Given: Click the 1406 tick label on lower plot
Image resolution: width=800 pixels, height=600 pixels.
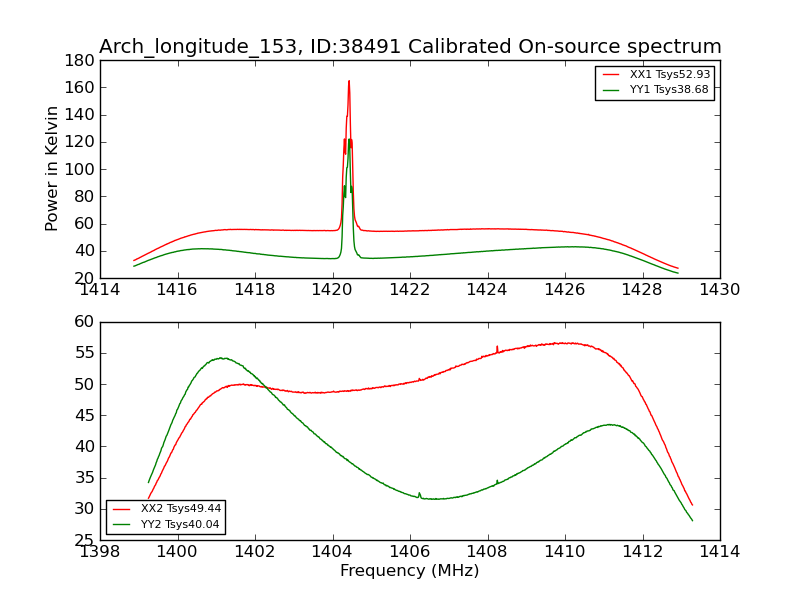Looking at the screenshot, I should pyautogui.click(x=410, y=552).
